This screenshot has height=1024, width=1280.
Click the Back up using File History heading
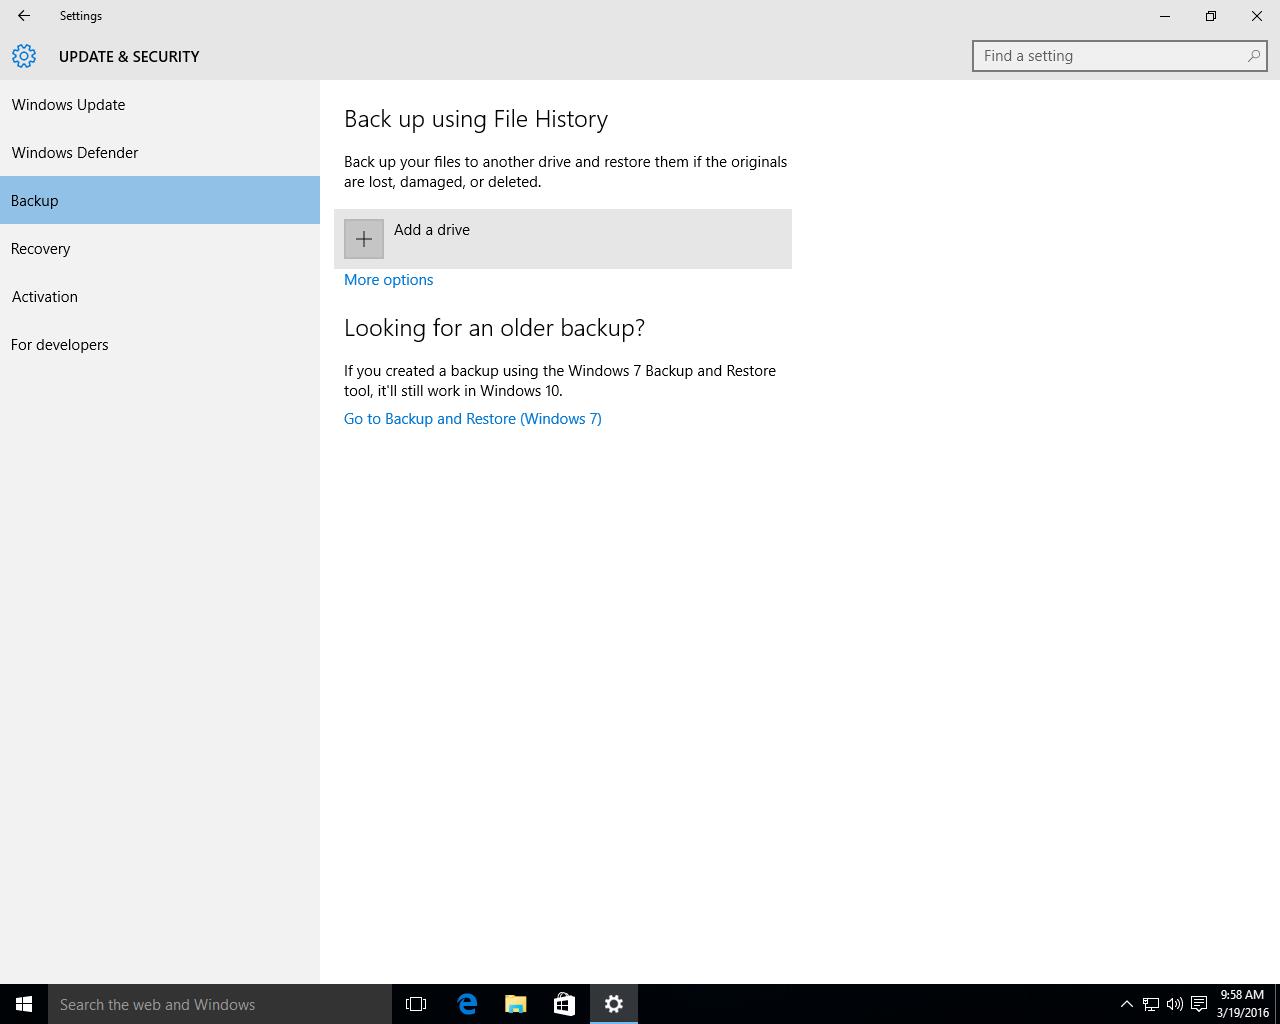476,119
